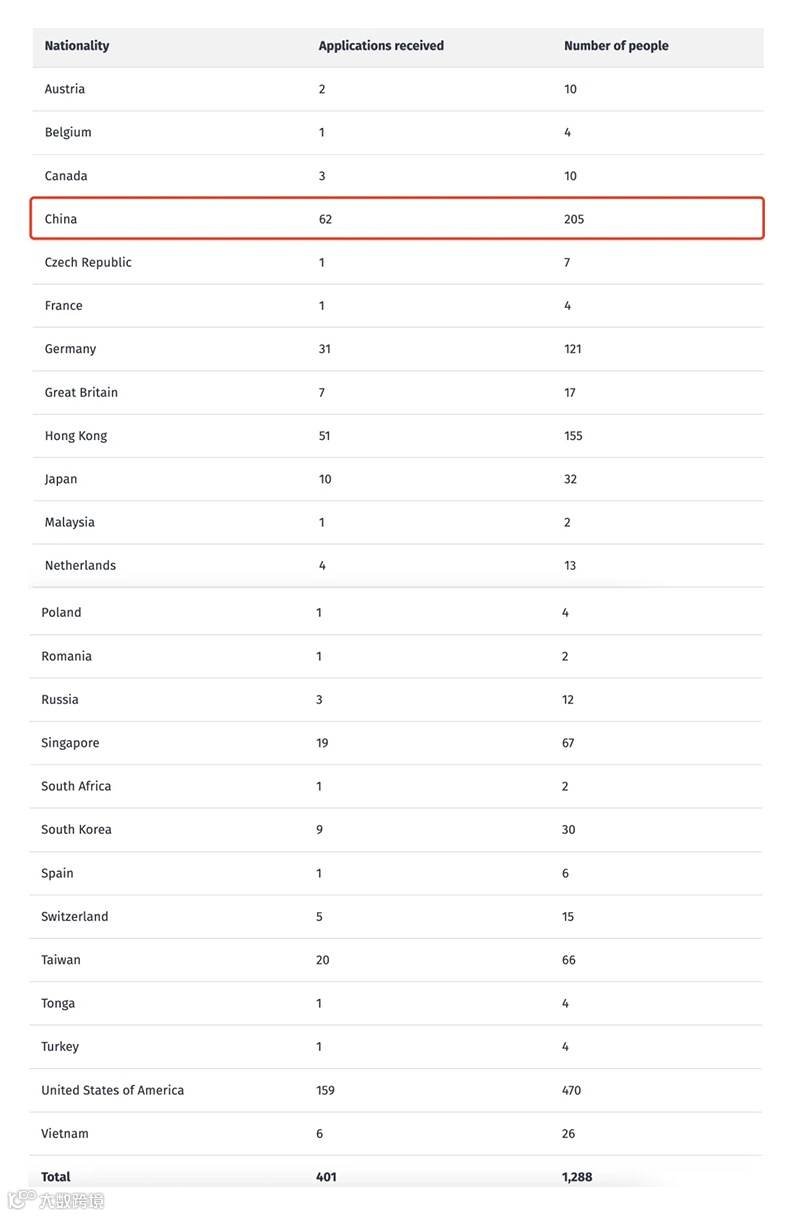Click China's number of people value 205
794x1216 pixels.
pyautogui.click(x=574, y=219)
